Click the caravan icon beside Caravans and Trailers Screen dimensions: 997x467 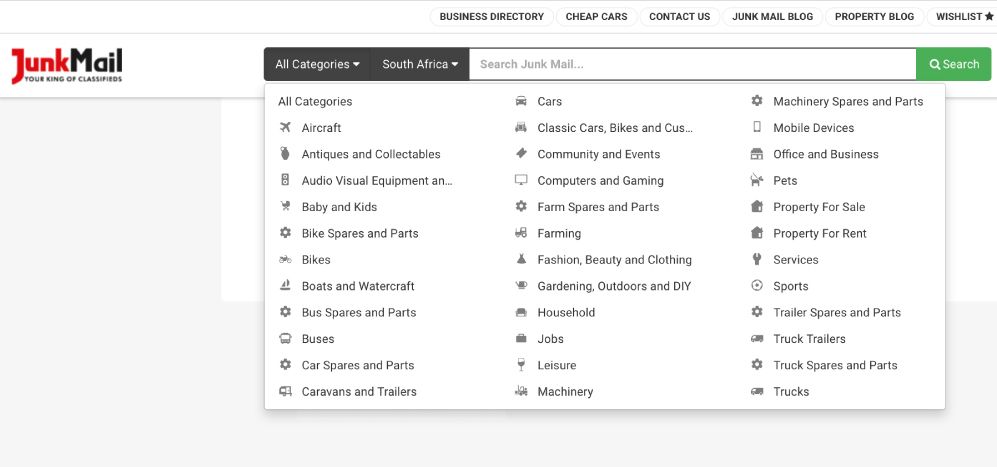[x=285, y=391]
